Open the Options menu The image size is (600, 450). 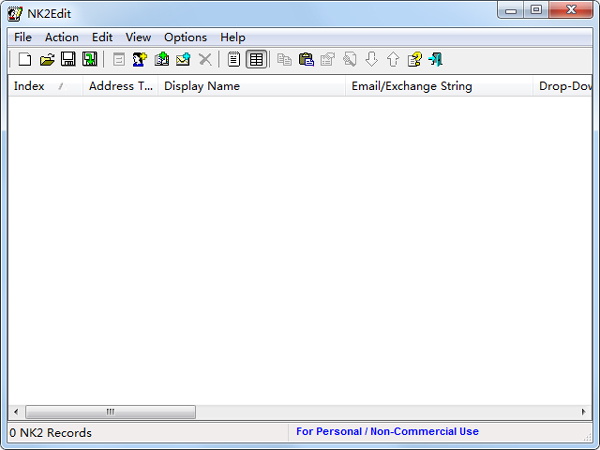pyautogui.click(x=185, y=38)
